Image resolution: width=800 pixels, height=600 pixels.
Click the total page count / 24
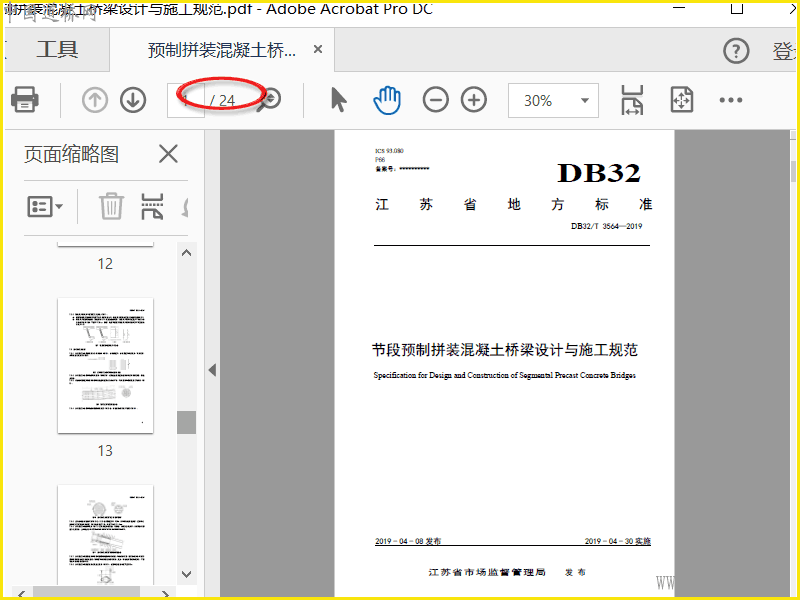[222, 101]
